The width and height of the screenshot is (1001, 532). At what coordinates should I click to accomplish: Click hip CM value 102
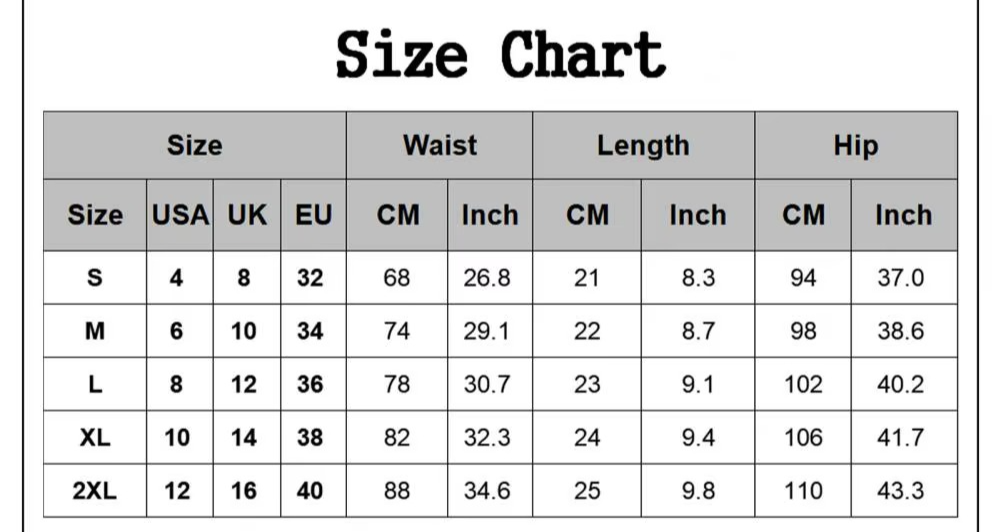tap(803, 384)
